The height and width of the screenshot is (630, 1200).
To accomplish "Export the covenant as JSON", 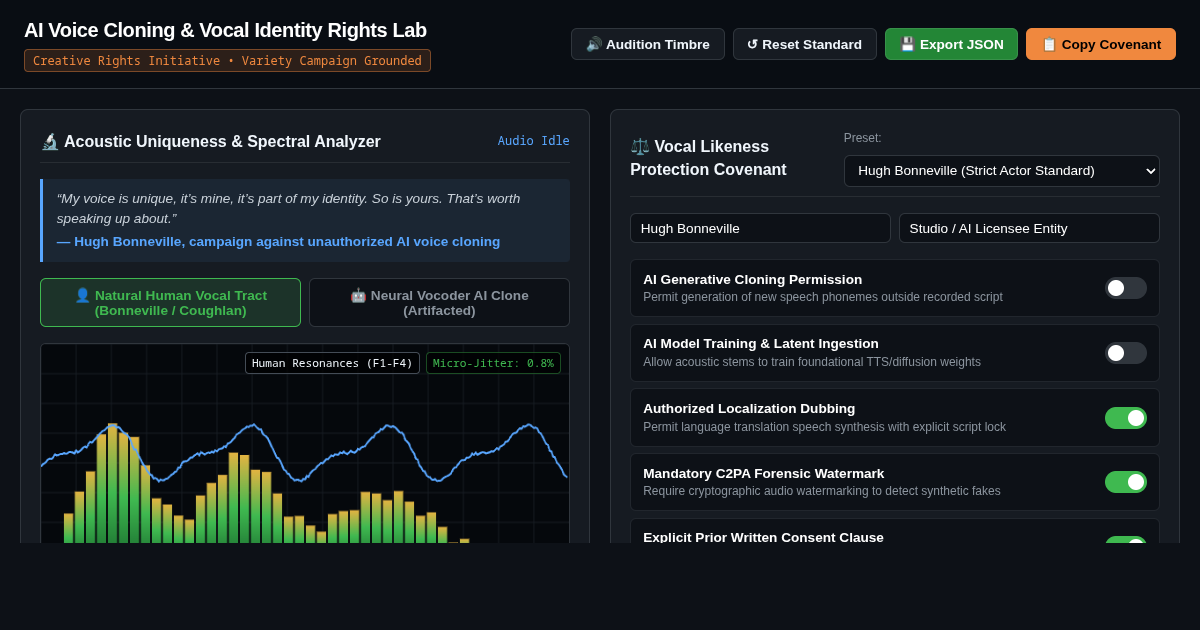I will point(951,44).
